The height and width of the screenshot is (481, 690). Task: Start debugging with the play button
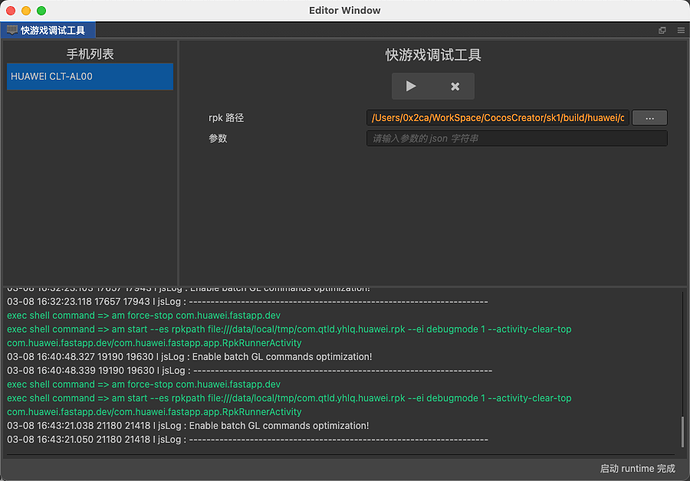[411, 86]
